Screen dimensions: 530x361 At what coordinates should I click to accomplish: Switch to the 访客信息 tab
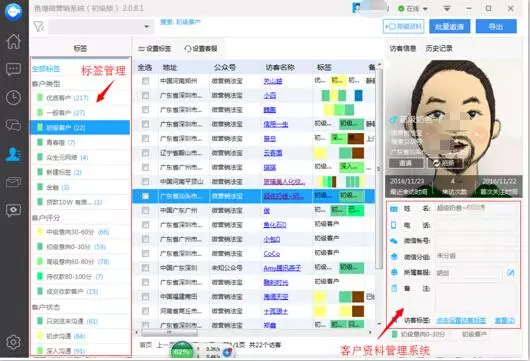point(403,49)
